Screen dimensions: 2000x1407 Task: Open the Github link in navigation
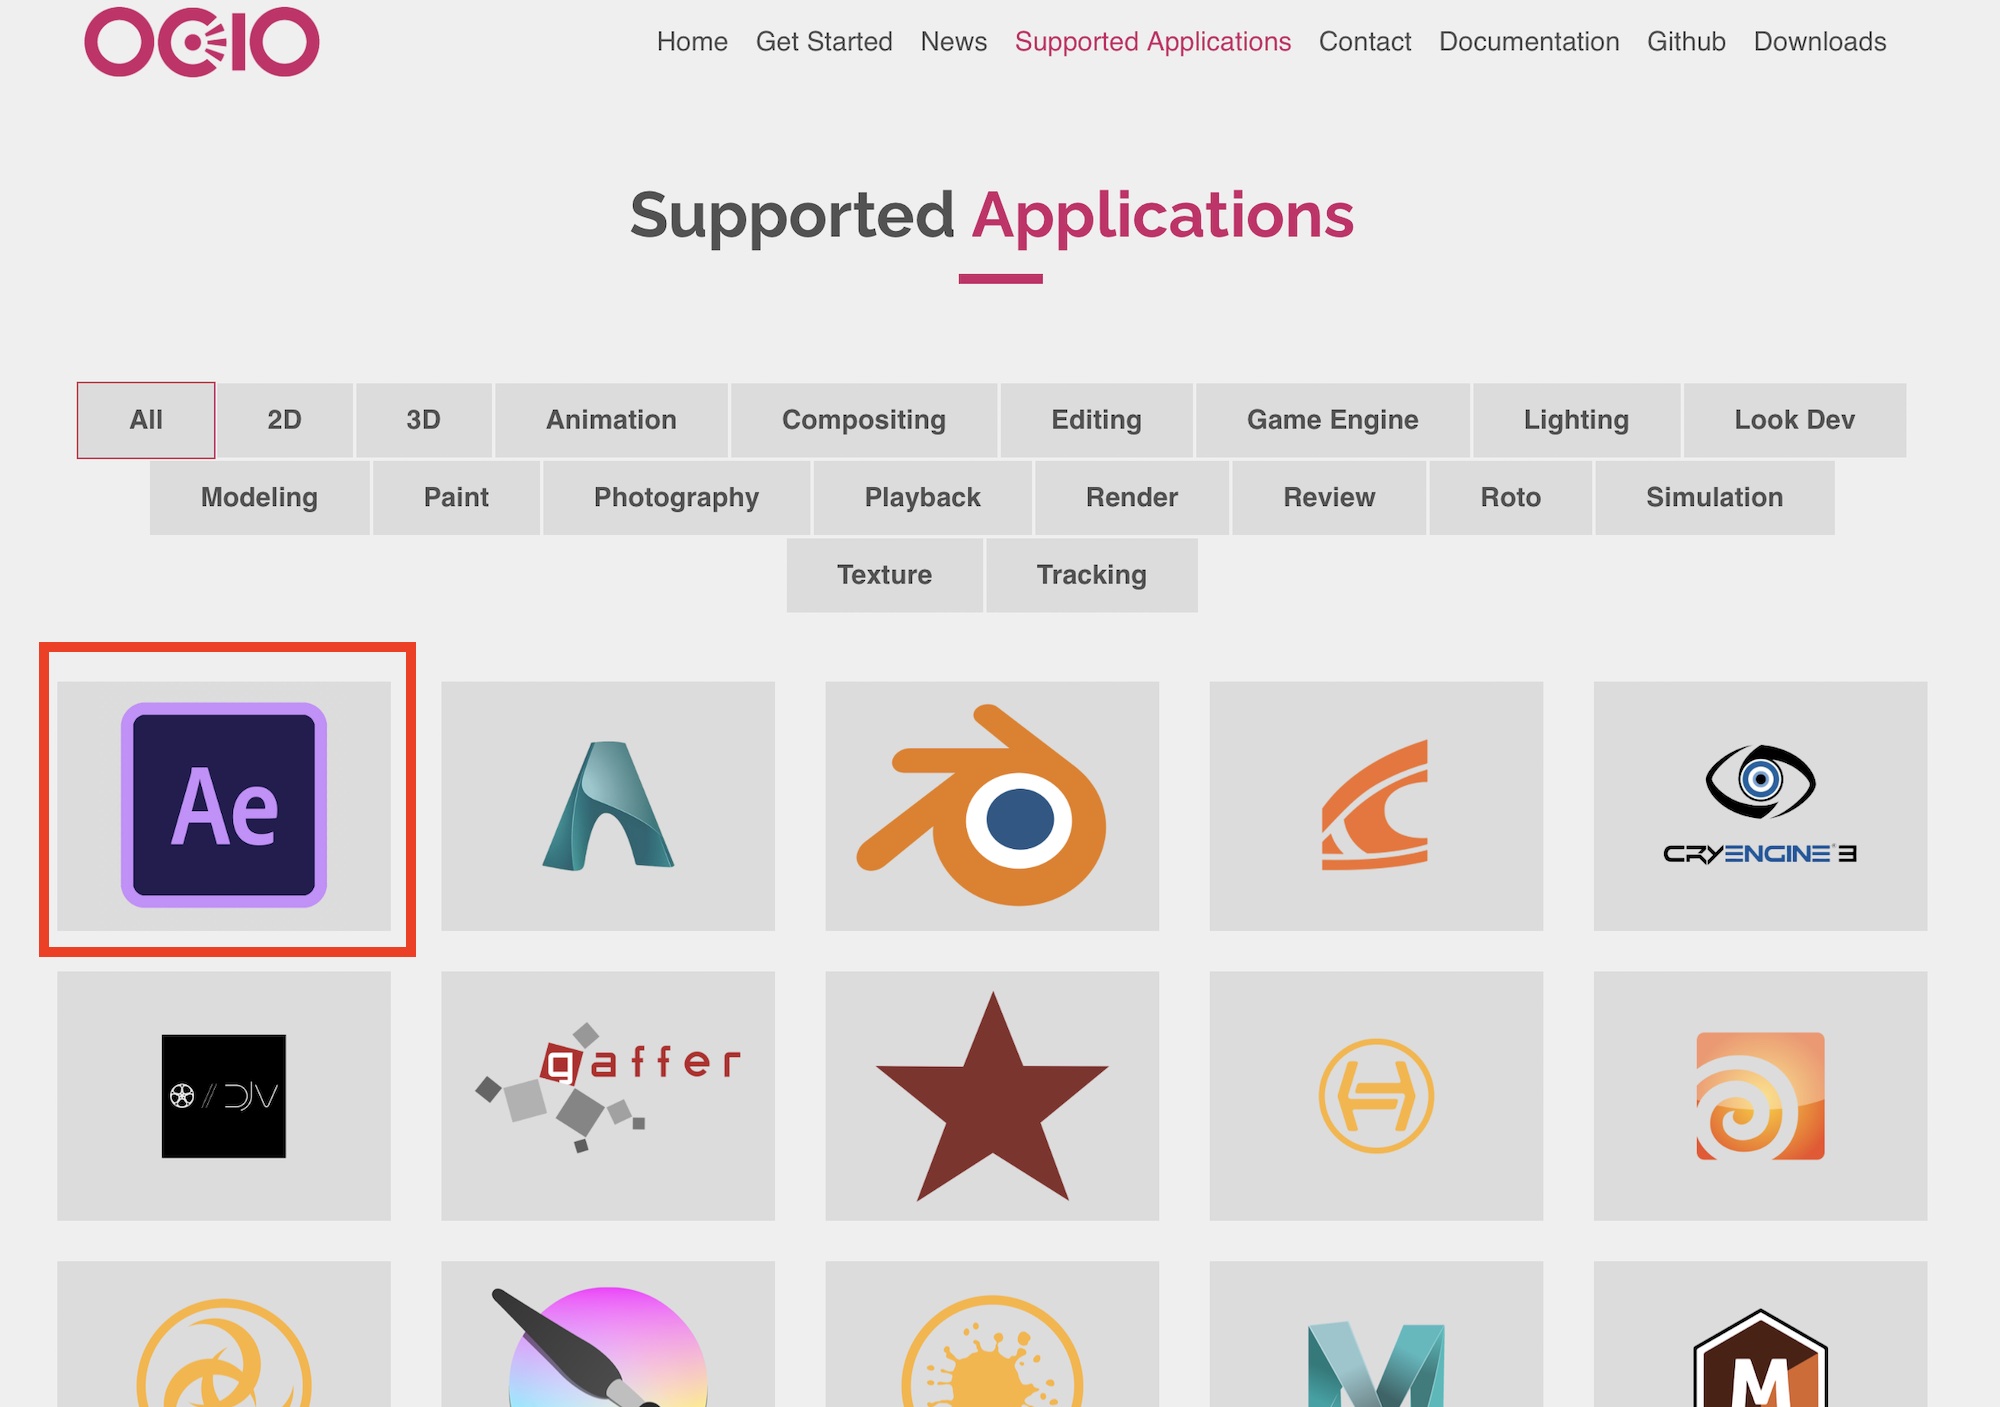click(x=1686, y=42)
